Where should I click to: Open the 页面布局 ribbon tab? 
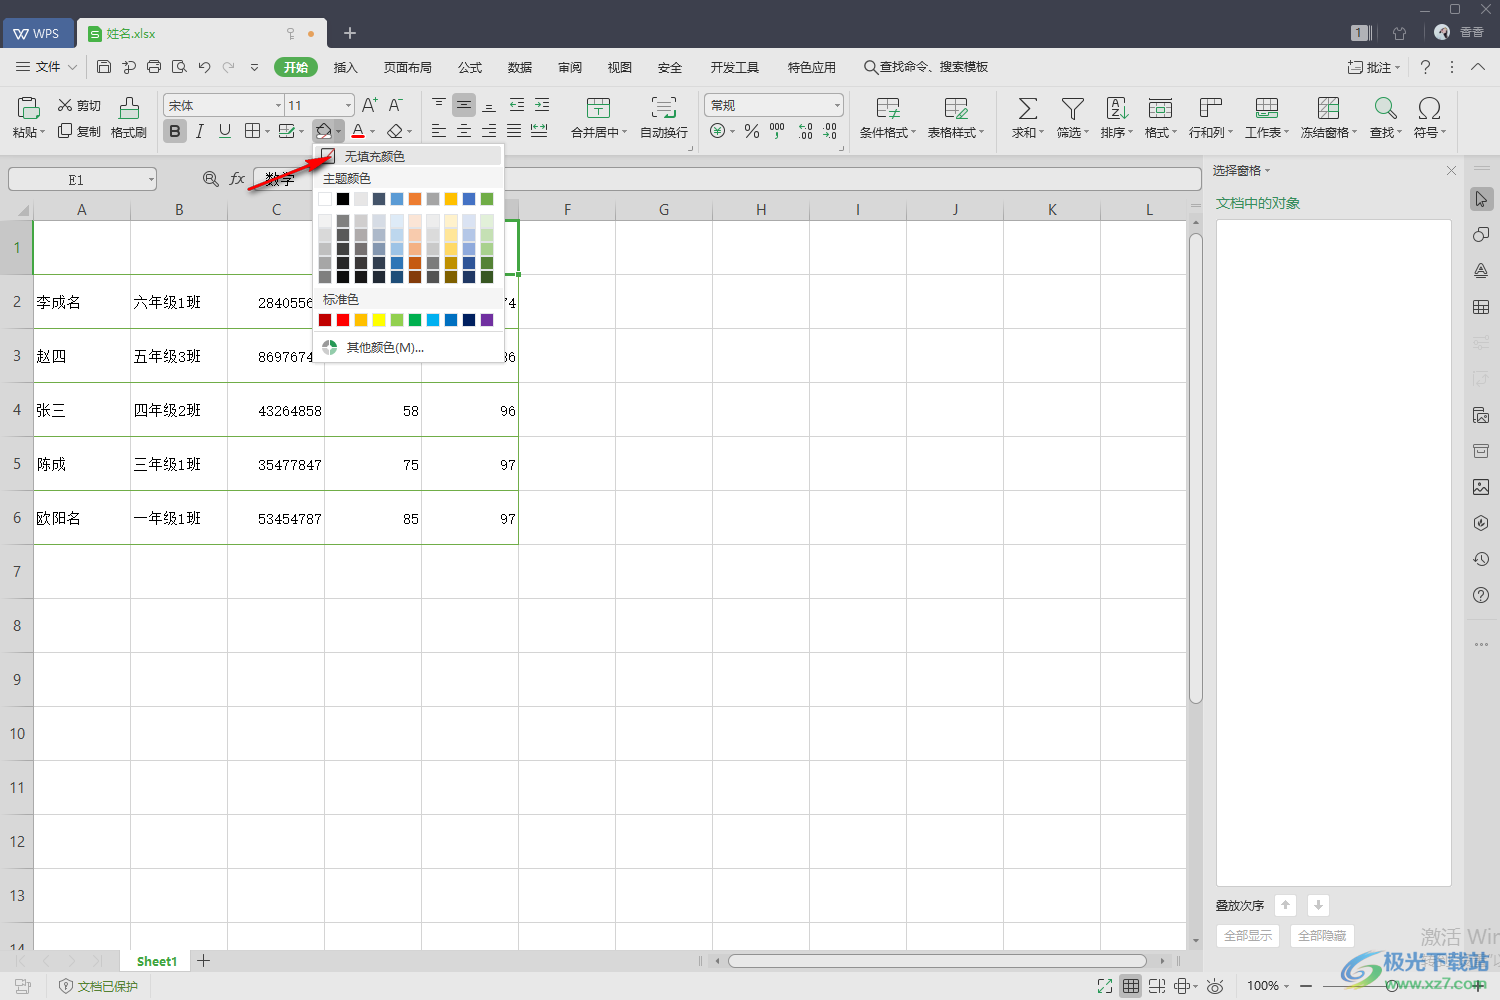point(408,67)
